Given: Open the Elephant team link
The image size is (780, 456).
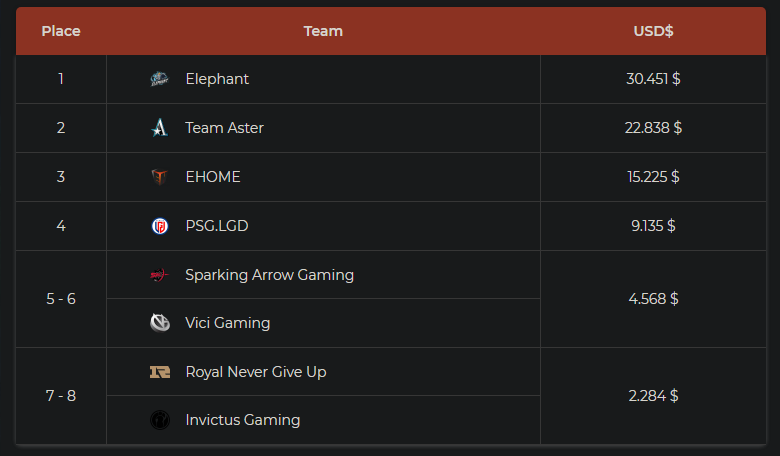Looking at the screenshot, I should [x=217, y=79].
